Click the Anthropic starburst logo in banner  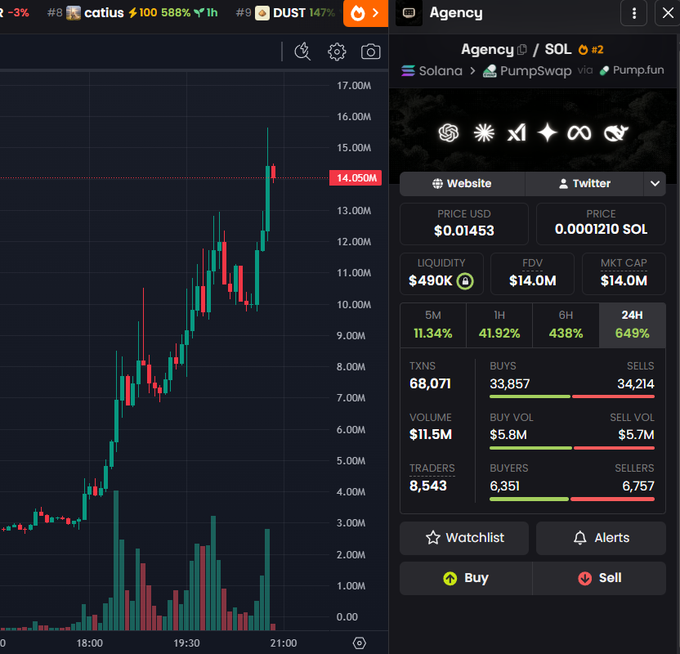tap(484, 133)
